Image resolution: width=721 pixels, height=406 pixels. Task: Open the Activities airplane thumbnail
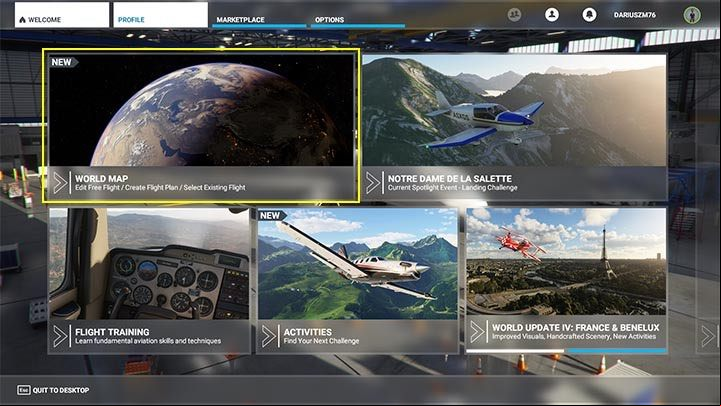click(x=358, y=264)
